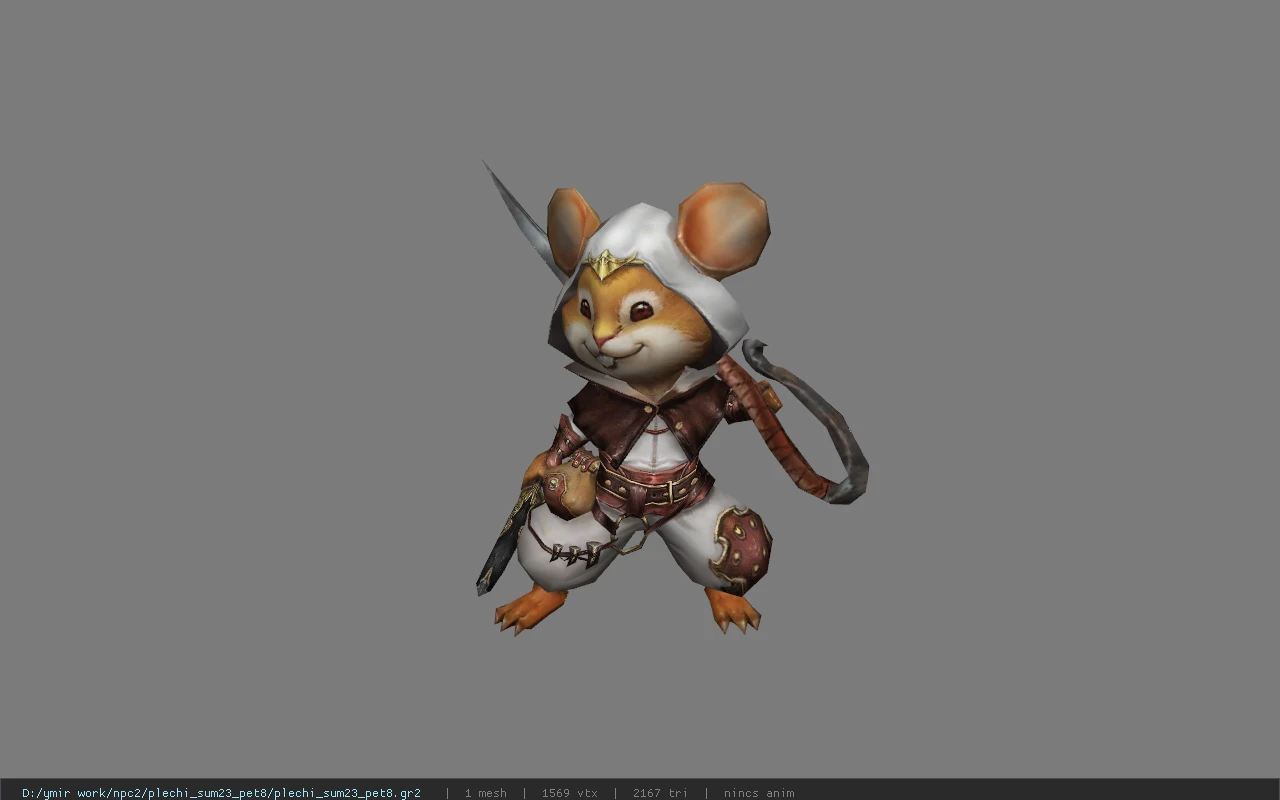Click the '1569 vtx' vertex count
1280x800 pixels.
569,793
